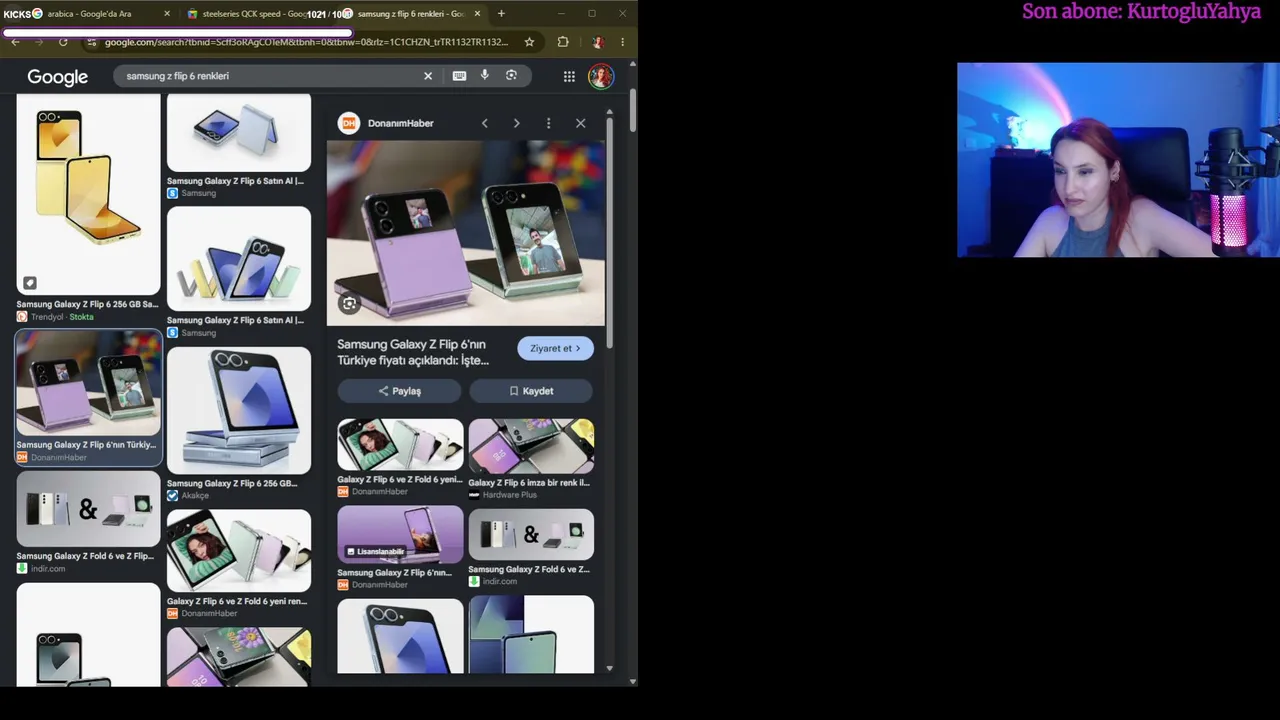Show the next image in the preview panel

click(x=516, y=123)
